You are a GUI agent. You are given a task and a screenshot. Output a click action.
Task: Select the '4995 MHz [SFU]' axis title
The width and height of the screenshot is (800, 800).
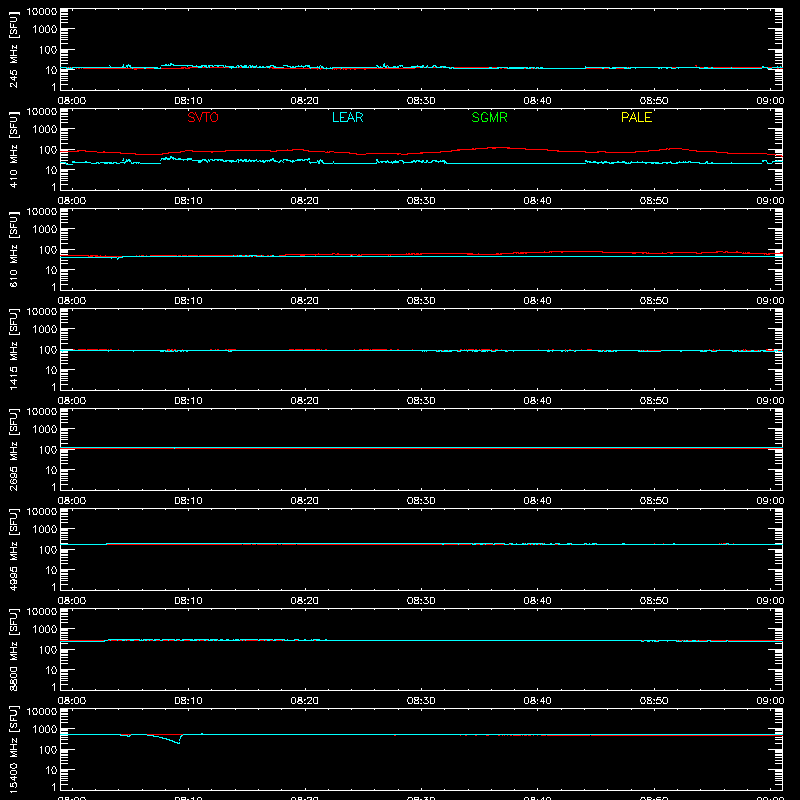click(13, 549)
